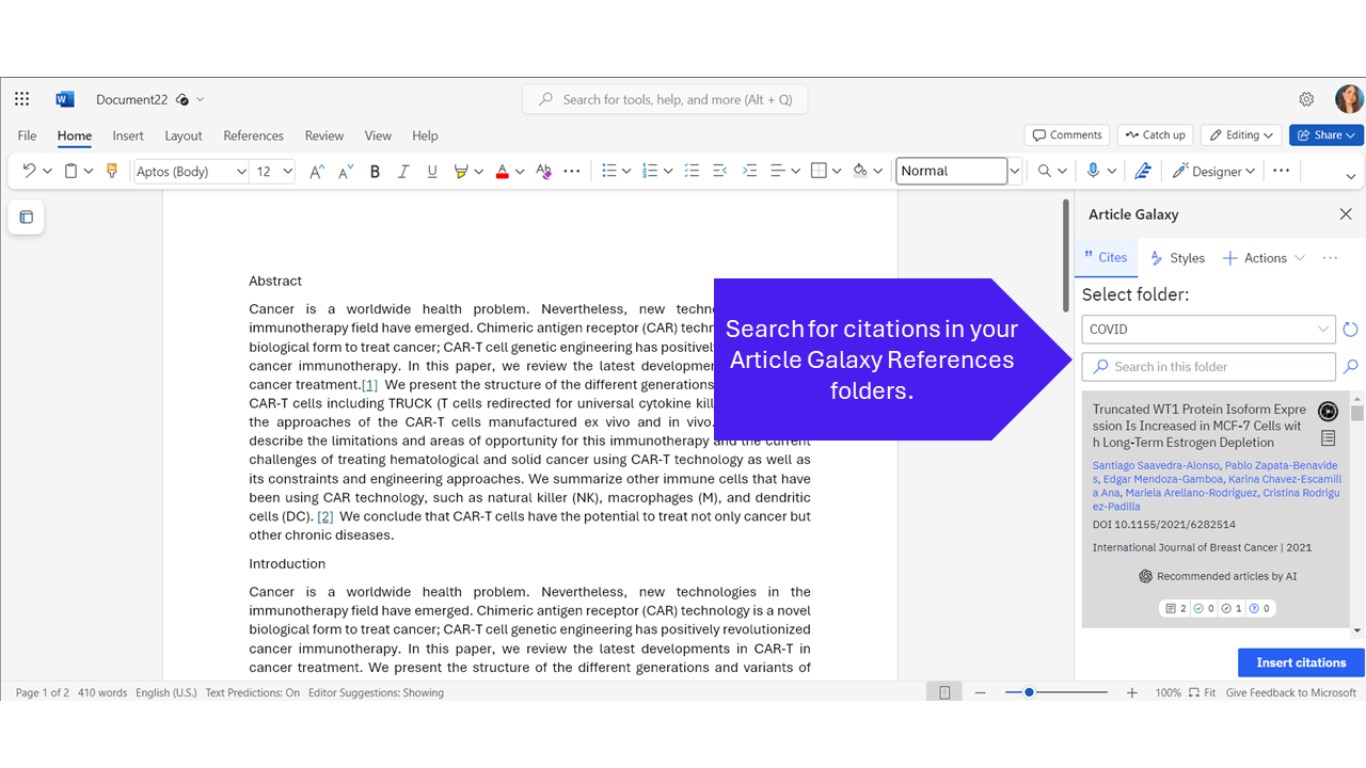
Task: Toggle bold formatting
Action: click(375, 172)
